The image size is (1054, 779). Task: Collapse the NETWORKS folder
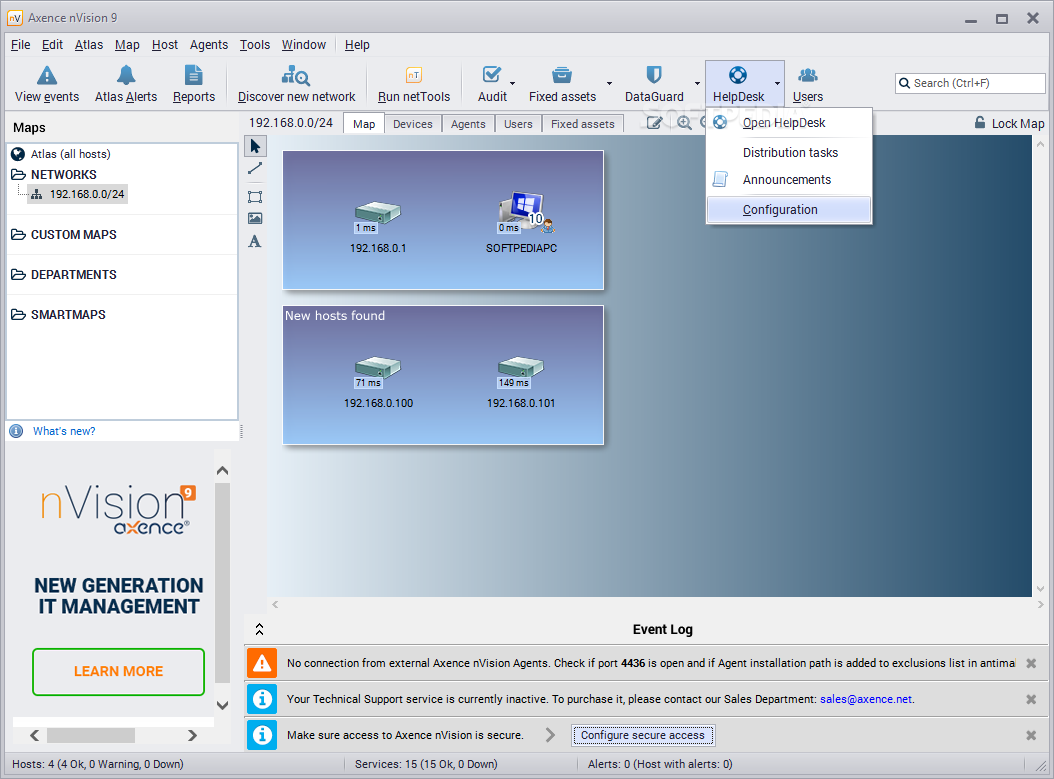pos(18,175)
